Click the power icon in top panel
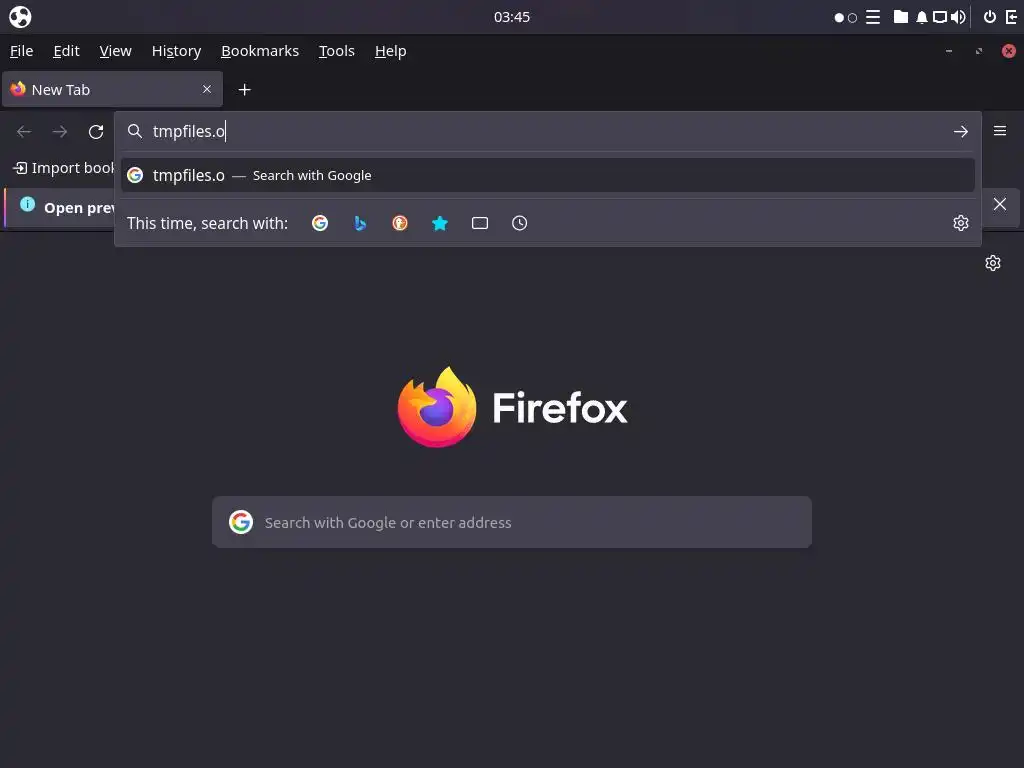 click(x=990, y=17)
